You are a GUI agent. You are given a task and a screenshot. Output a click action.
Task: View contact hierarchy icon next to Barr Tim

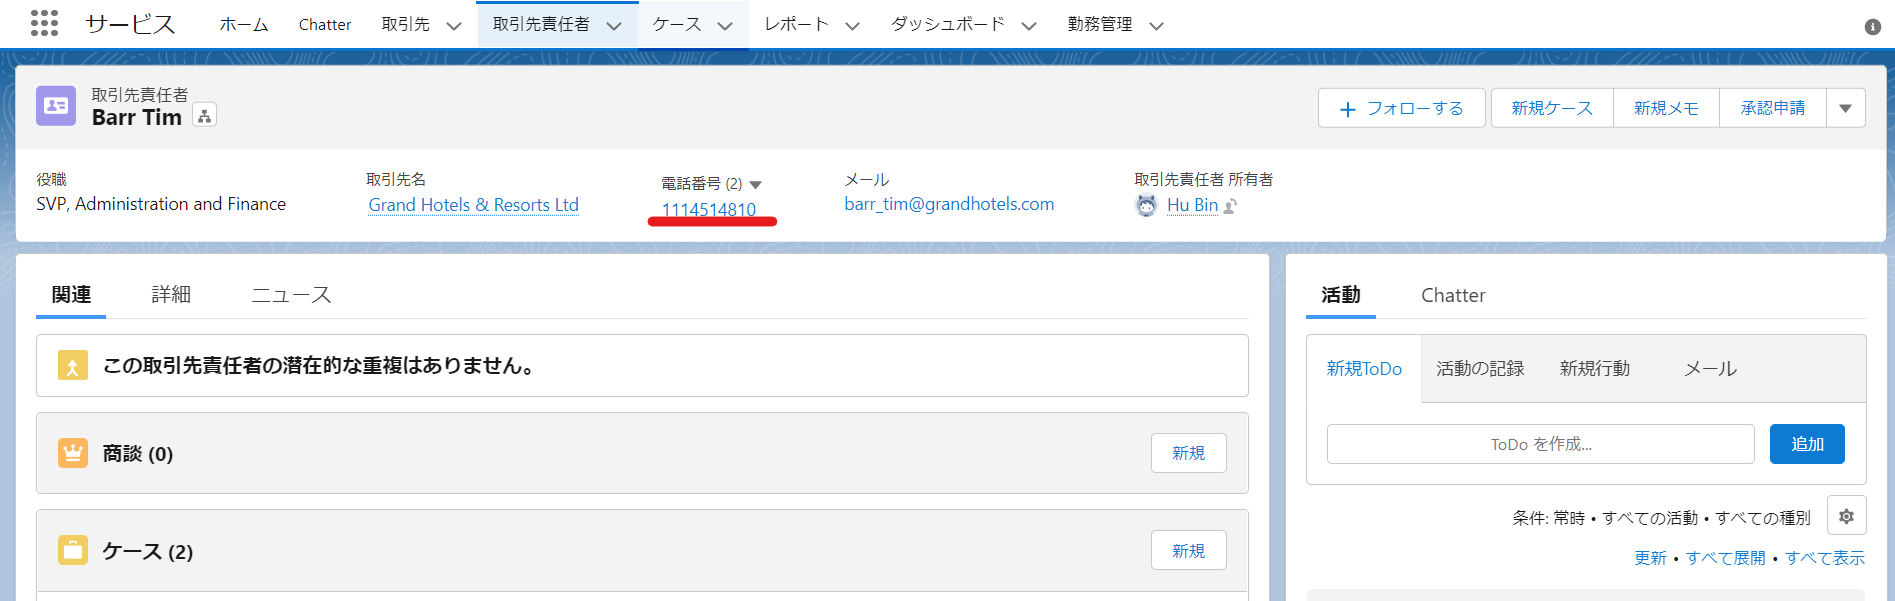tap(204, 116)
